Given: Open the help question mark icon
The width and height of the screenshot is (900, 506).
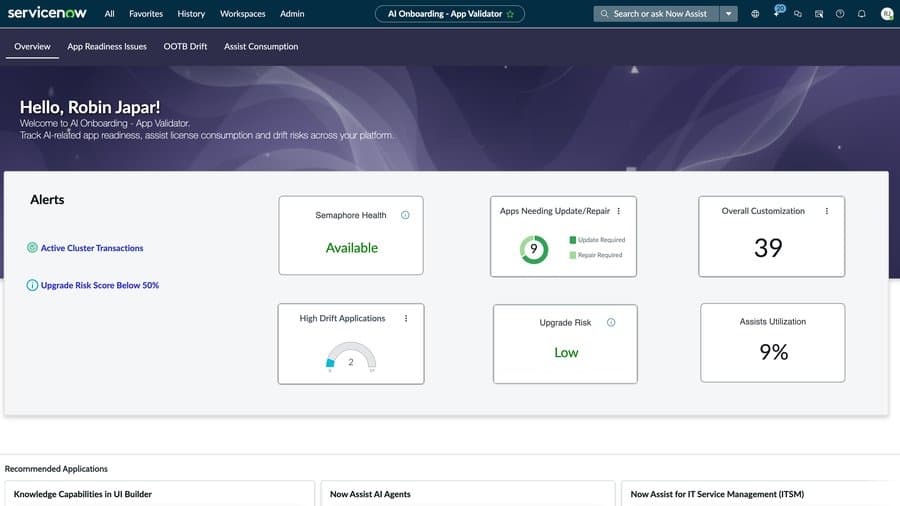Looking at the screenshot, I should pyautogui.click(x=840, y=14).
